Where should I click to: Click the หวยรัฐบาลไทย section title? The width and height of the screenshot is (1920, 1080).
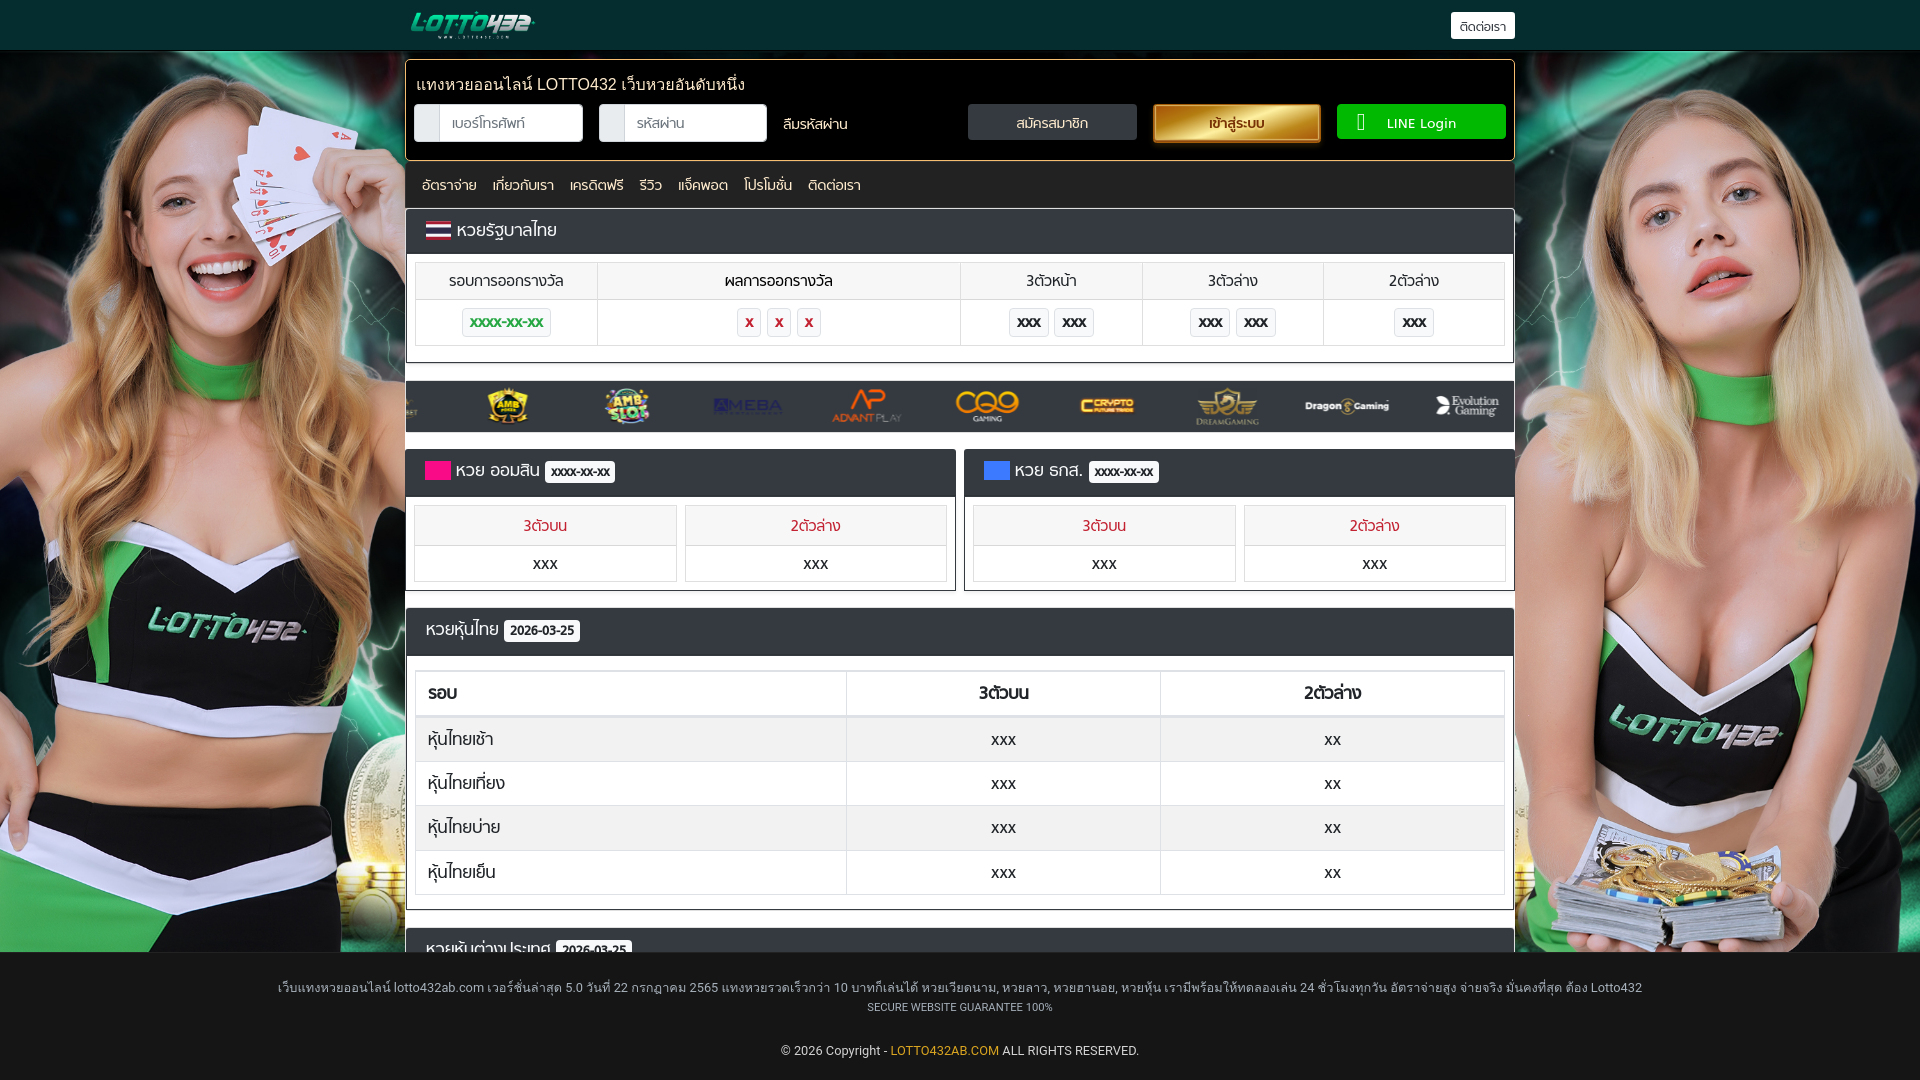(x=506, y=230)
